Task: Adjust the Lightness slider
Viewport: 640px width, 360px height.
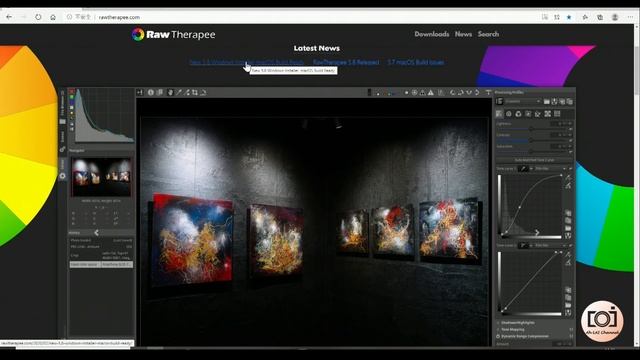Action: tap(532, 129)
